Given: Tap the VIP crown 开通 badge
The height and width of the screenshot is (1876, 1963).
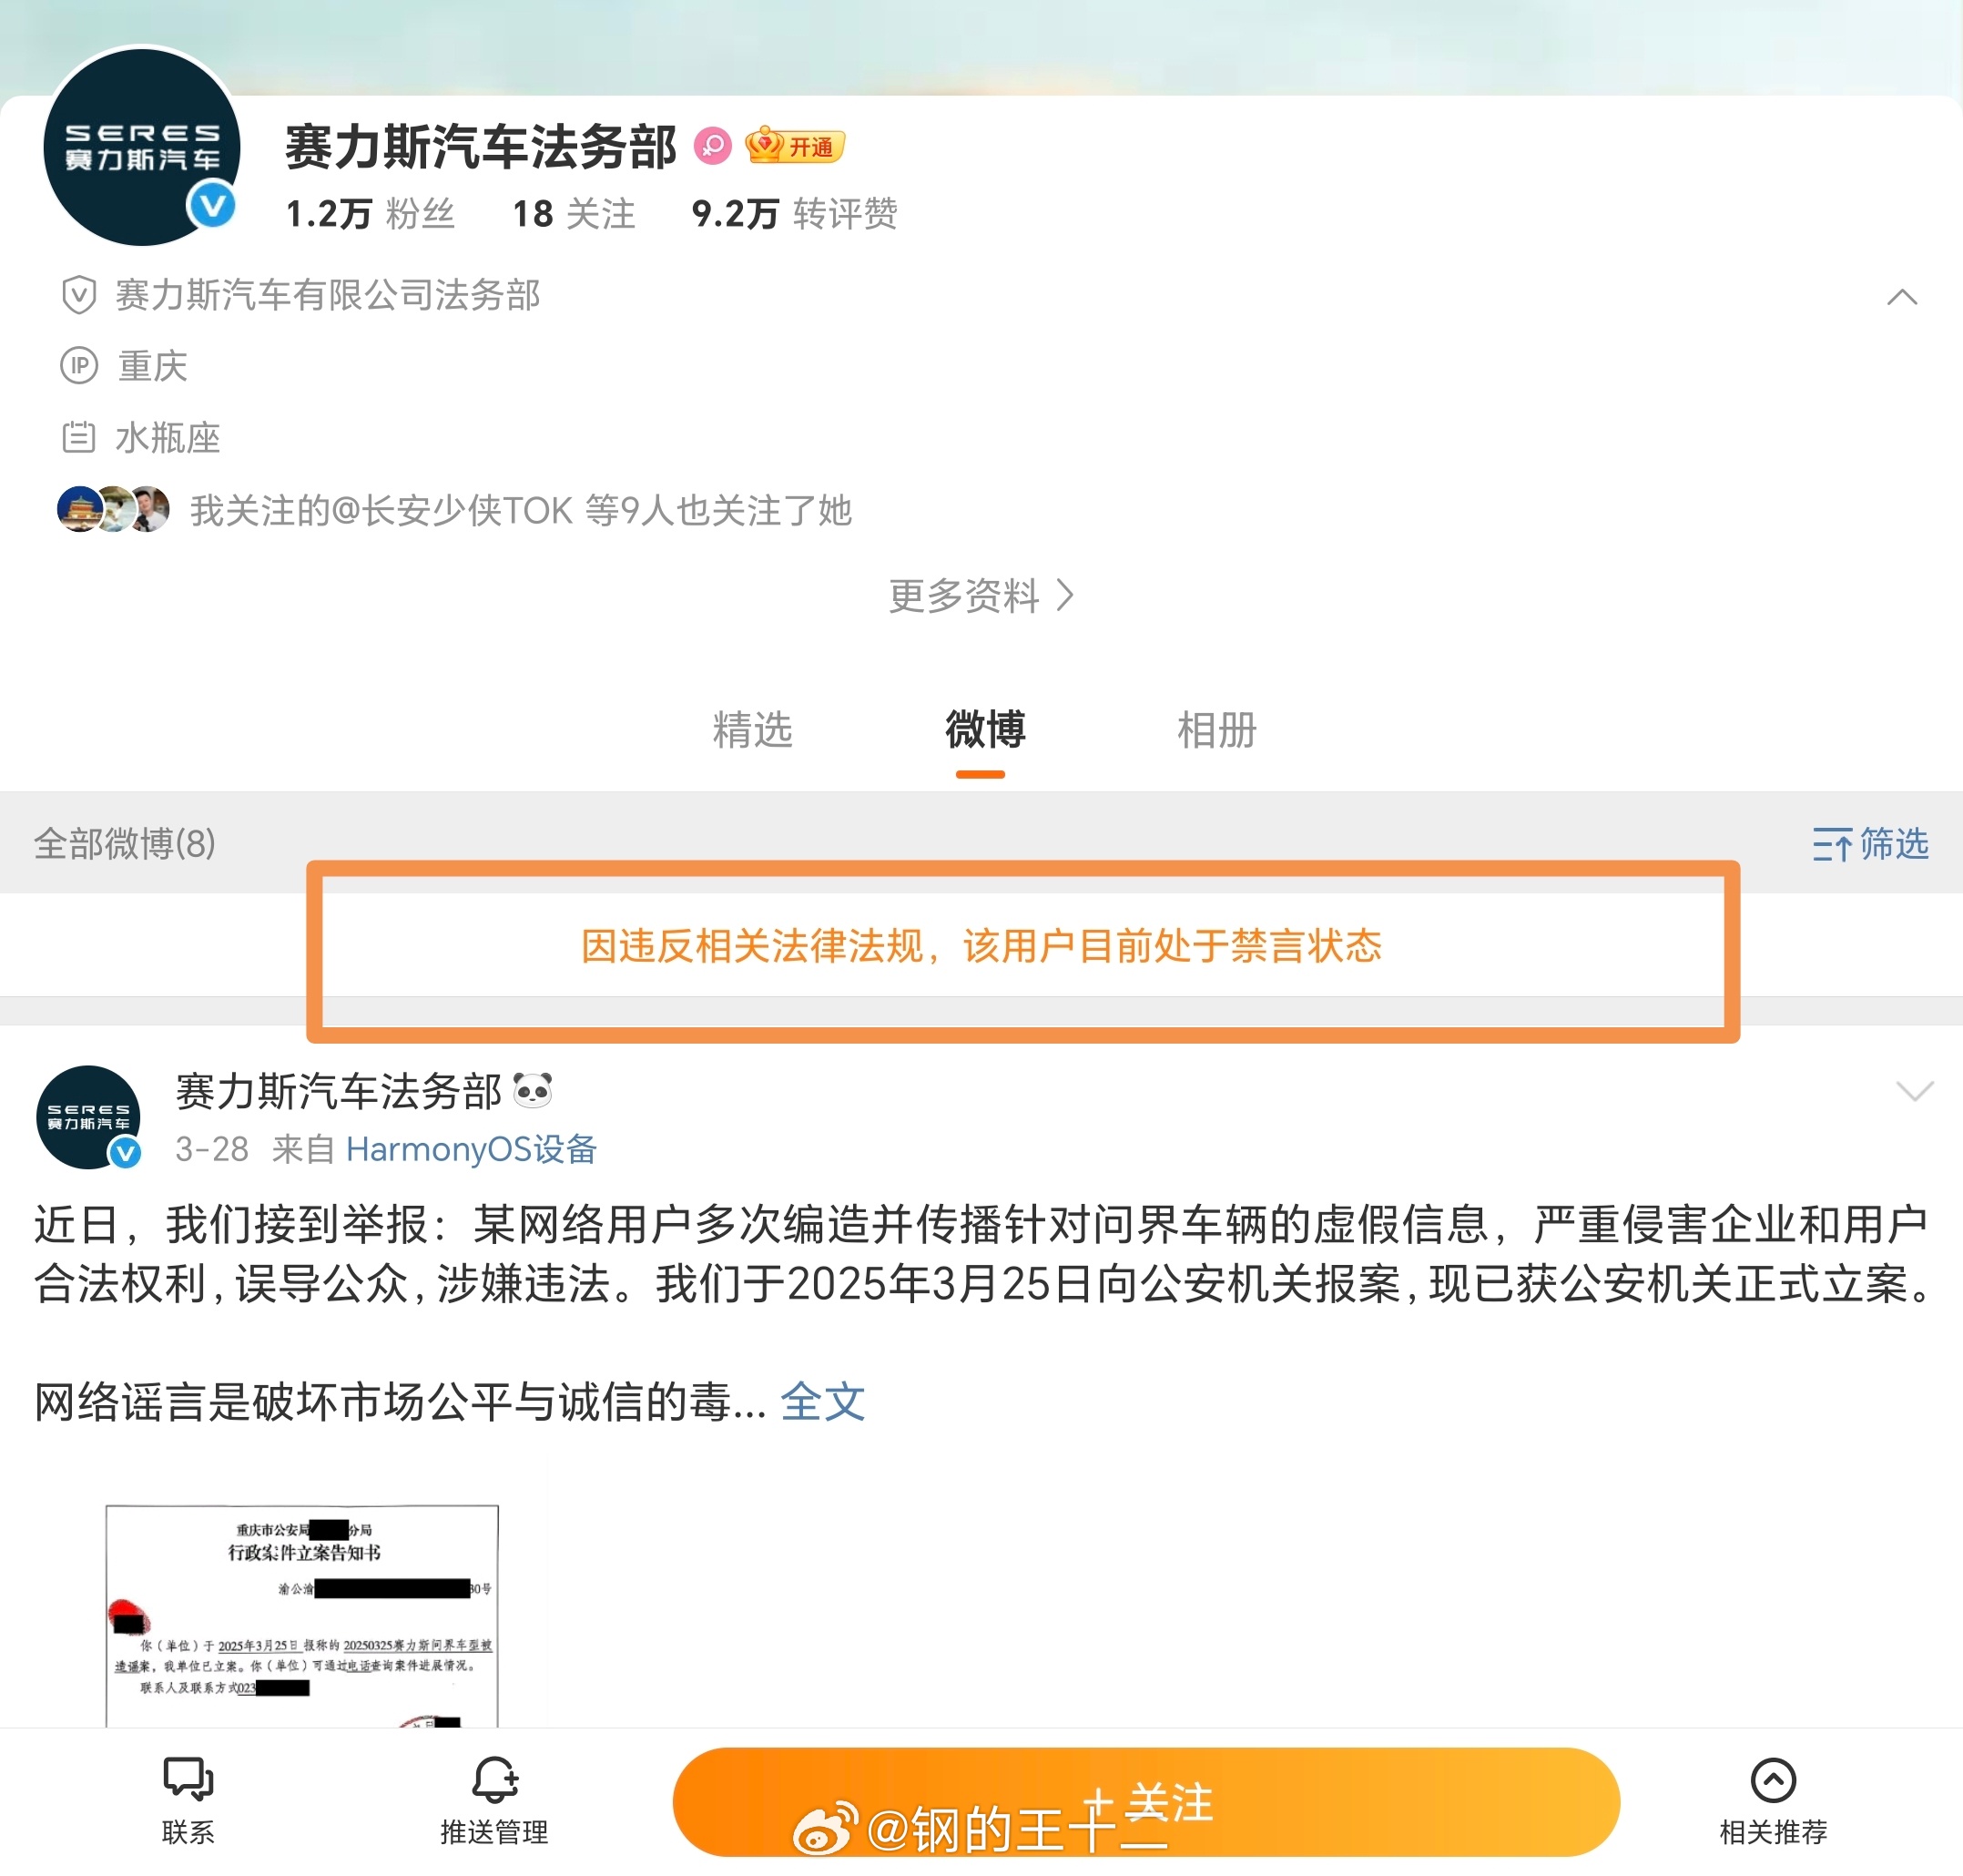Looking at the screenshot, I should click(795, 146).
